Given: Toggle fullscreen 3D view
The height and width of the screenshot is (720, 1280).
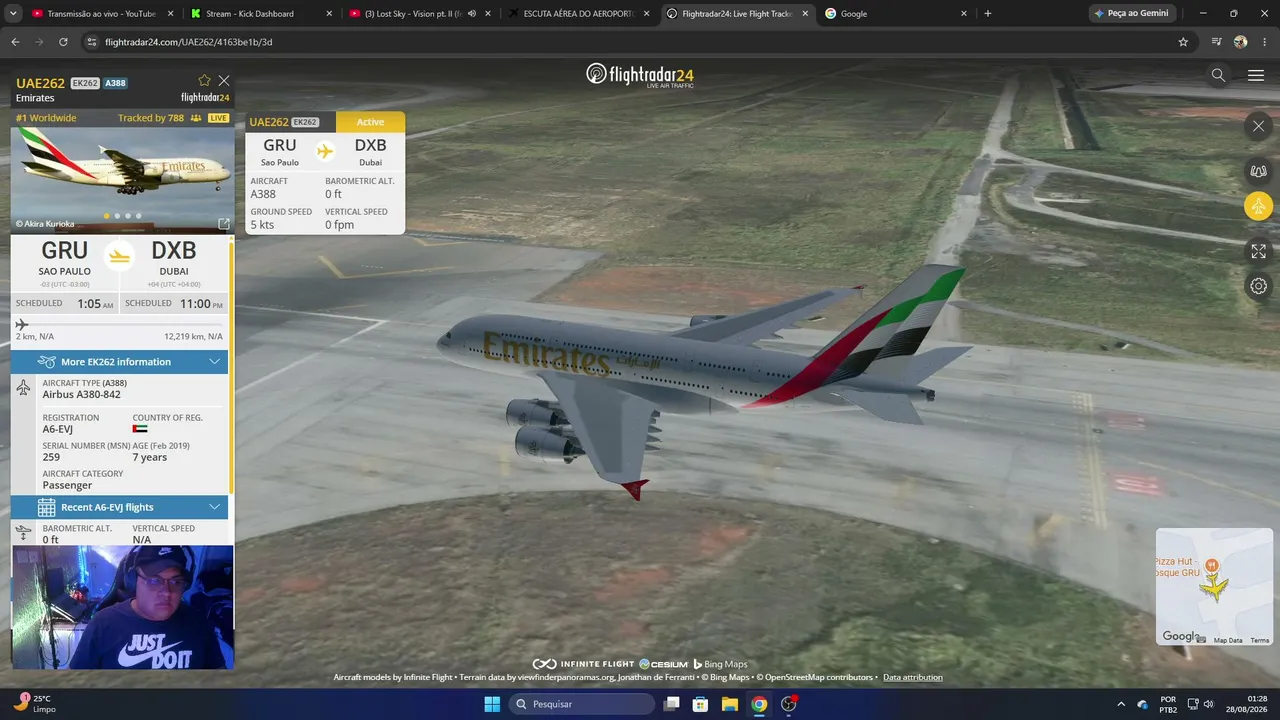Looking at the screenshot, I should click(1258, 251).
